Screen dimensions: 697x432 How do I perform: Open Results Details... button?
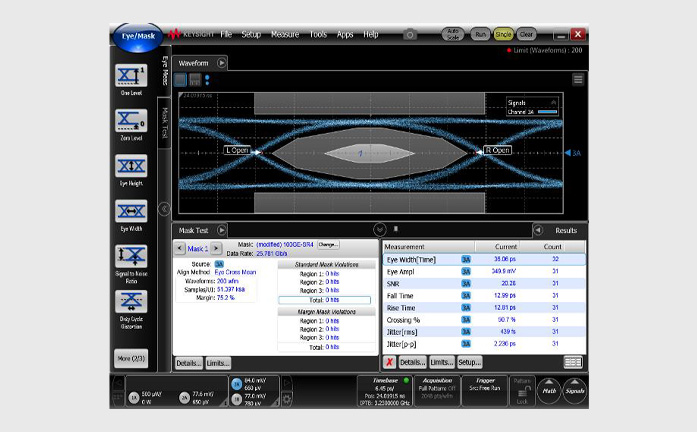[412, 362]
